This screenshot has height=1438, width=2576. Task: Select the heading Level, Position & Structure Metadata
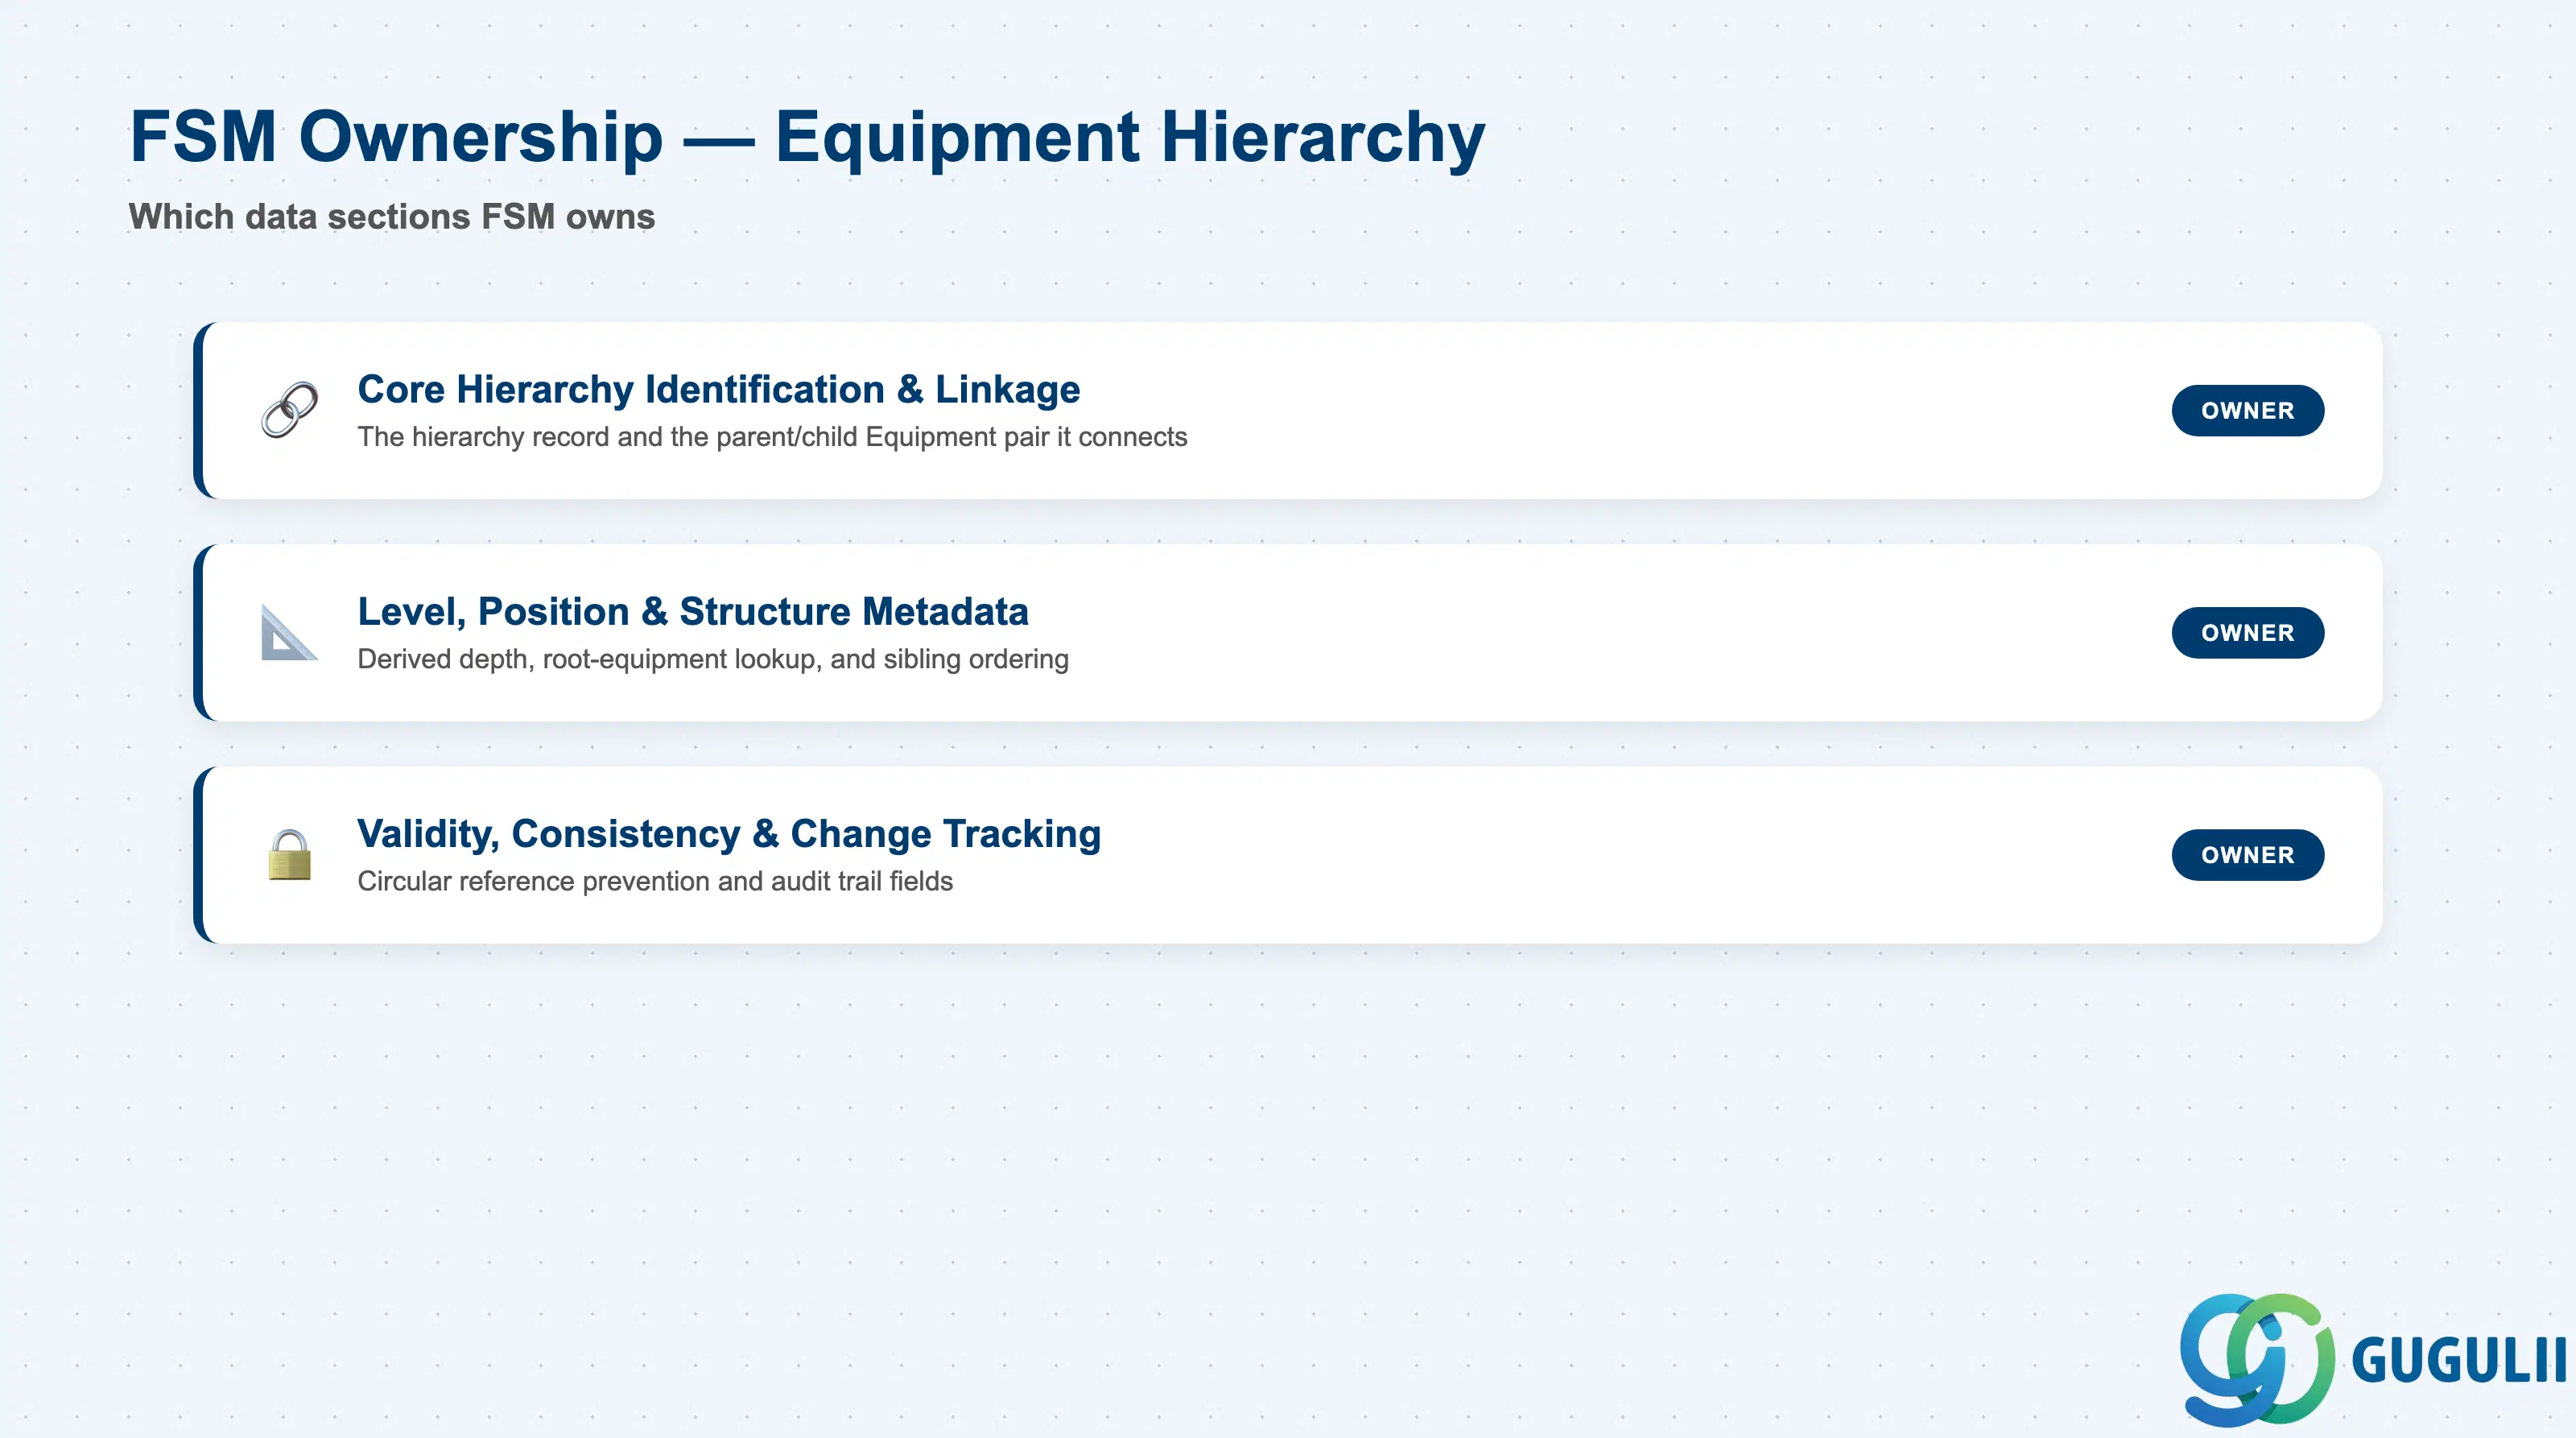[x=692, y=611]
